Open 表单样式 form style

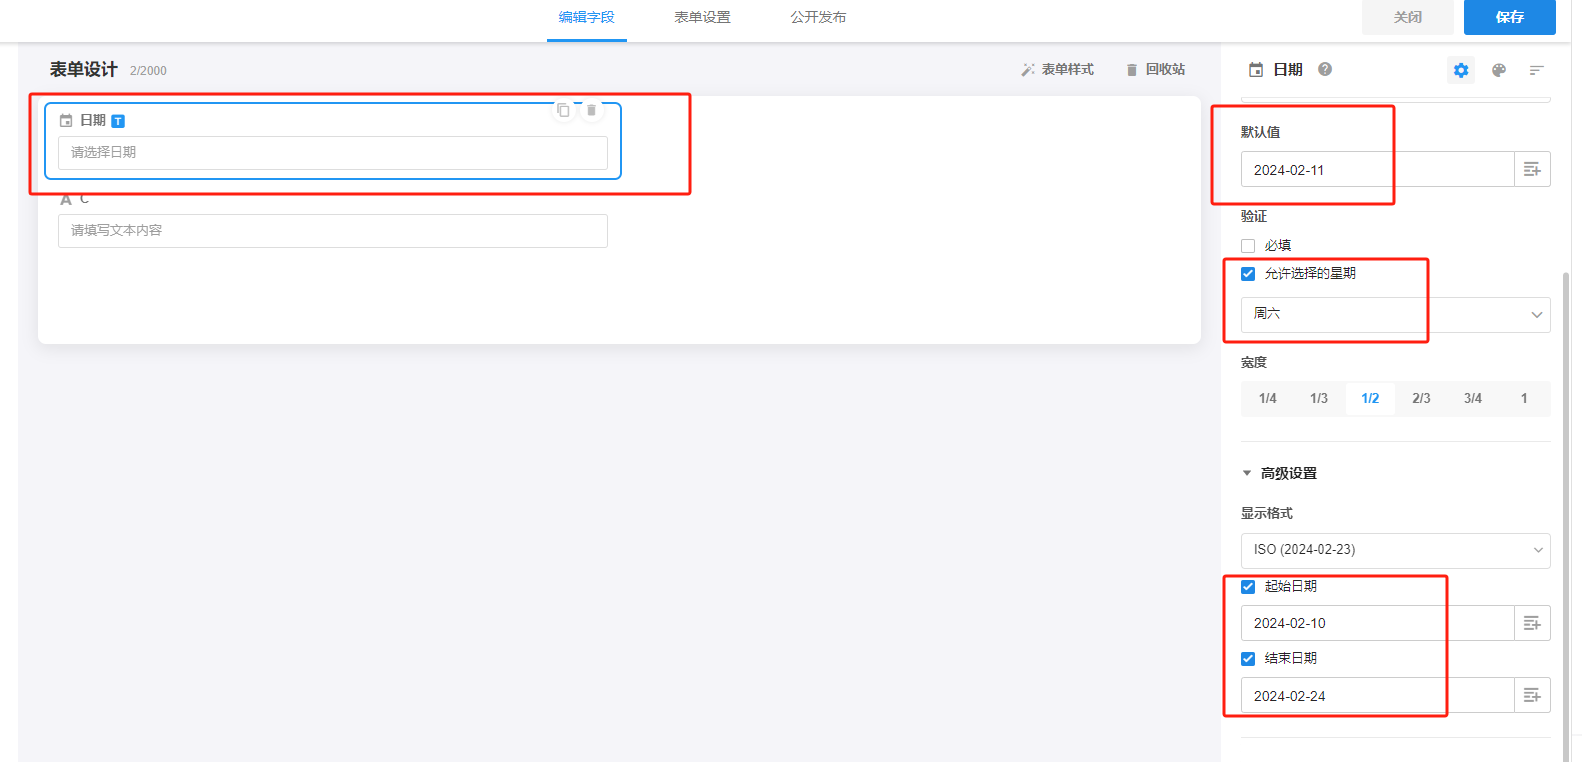pos(1057,70)
